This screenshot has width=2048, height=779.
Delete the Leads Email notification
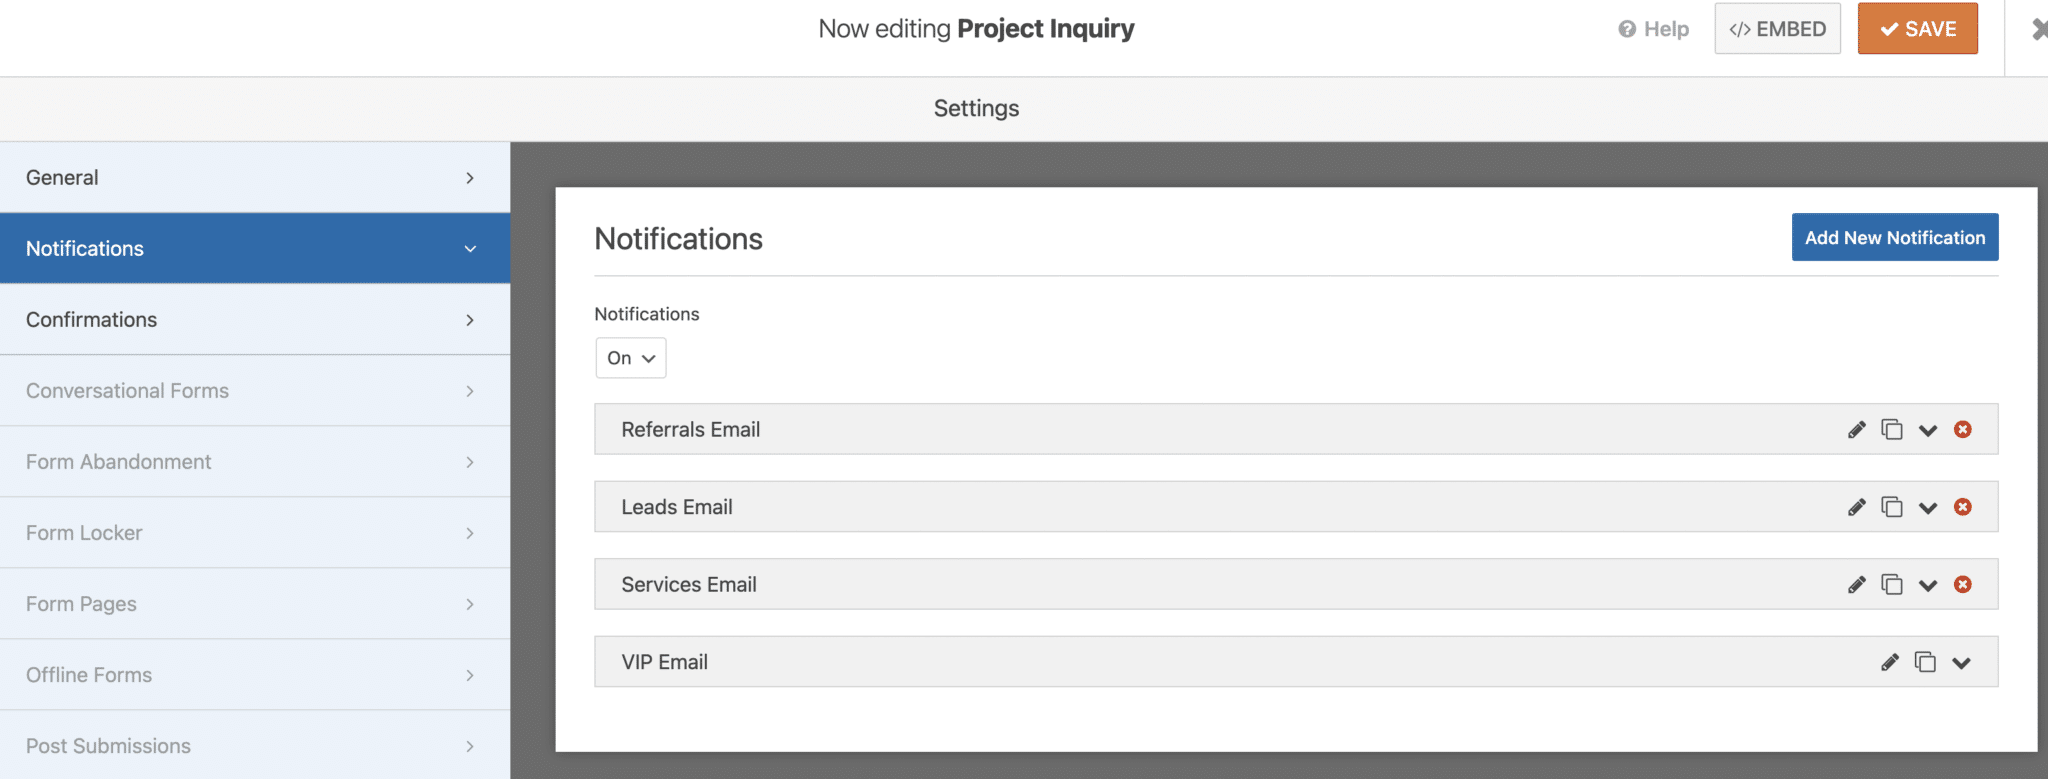(x=1963, y=507)
